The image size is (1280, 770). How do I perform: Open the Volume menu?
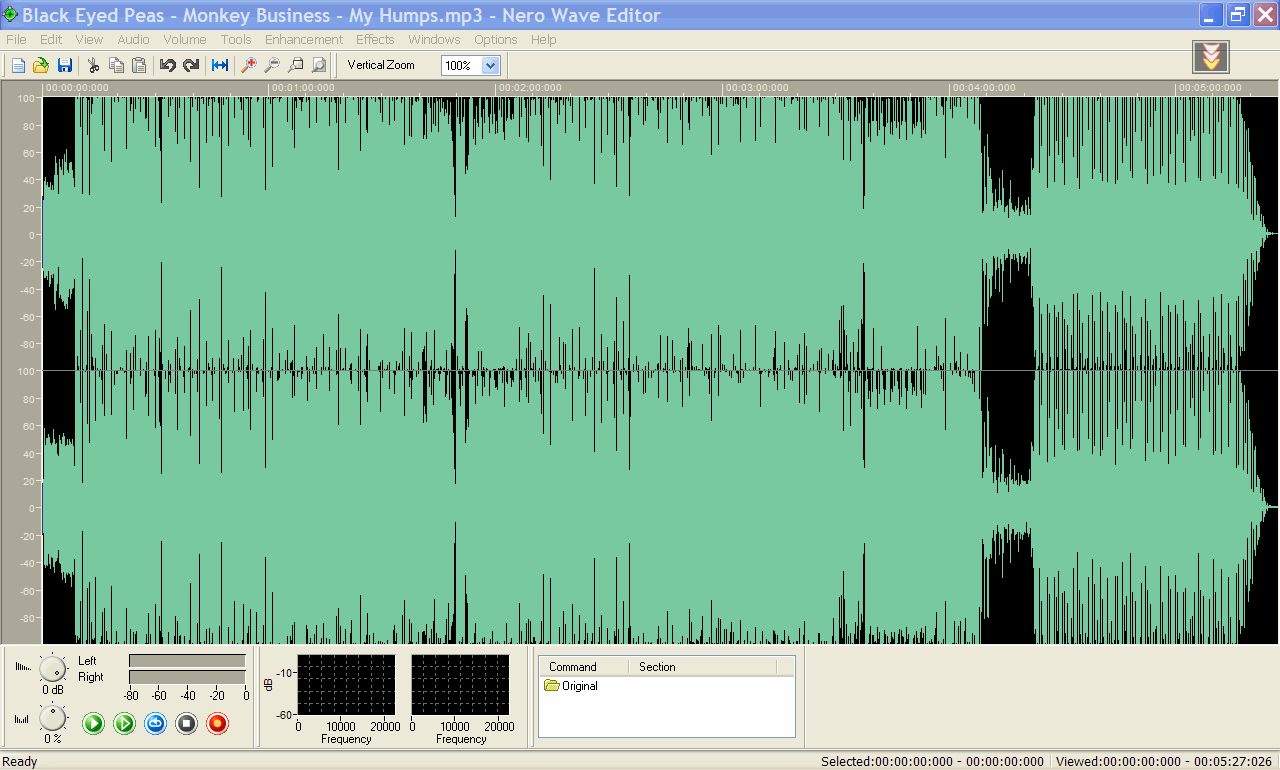(185, 40)
